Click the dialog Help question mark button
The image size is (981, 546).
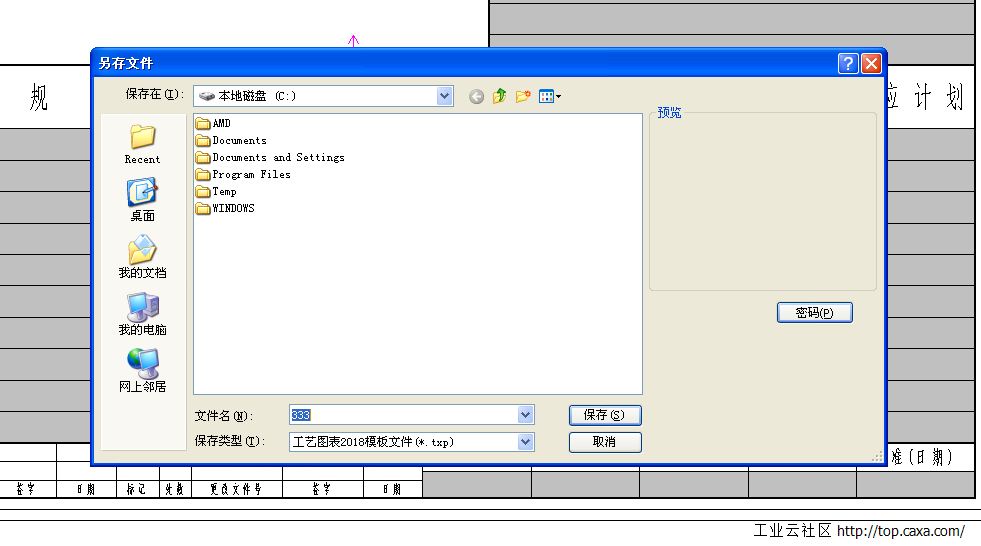point(848,64)
